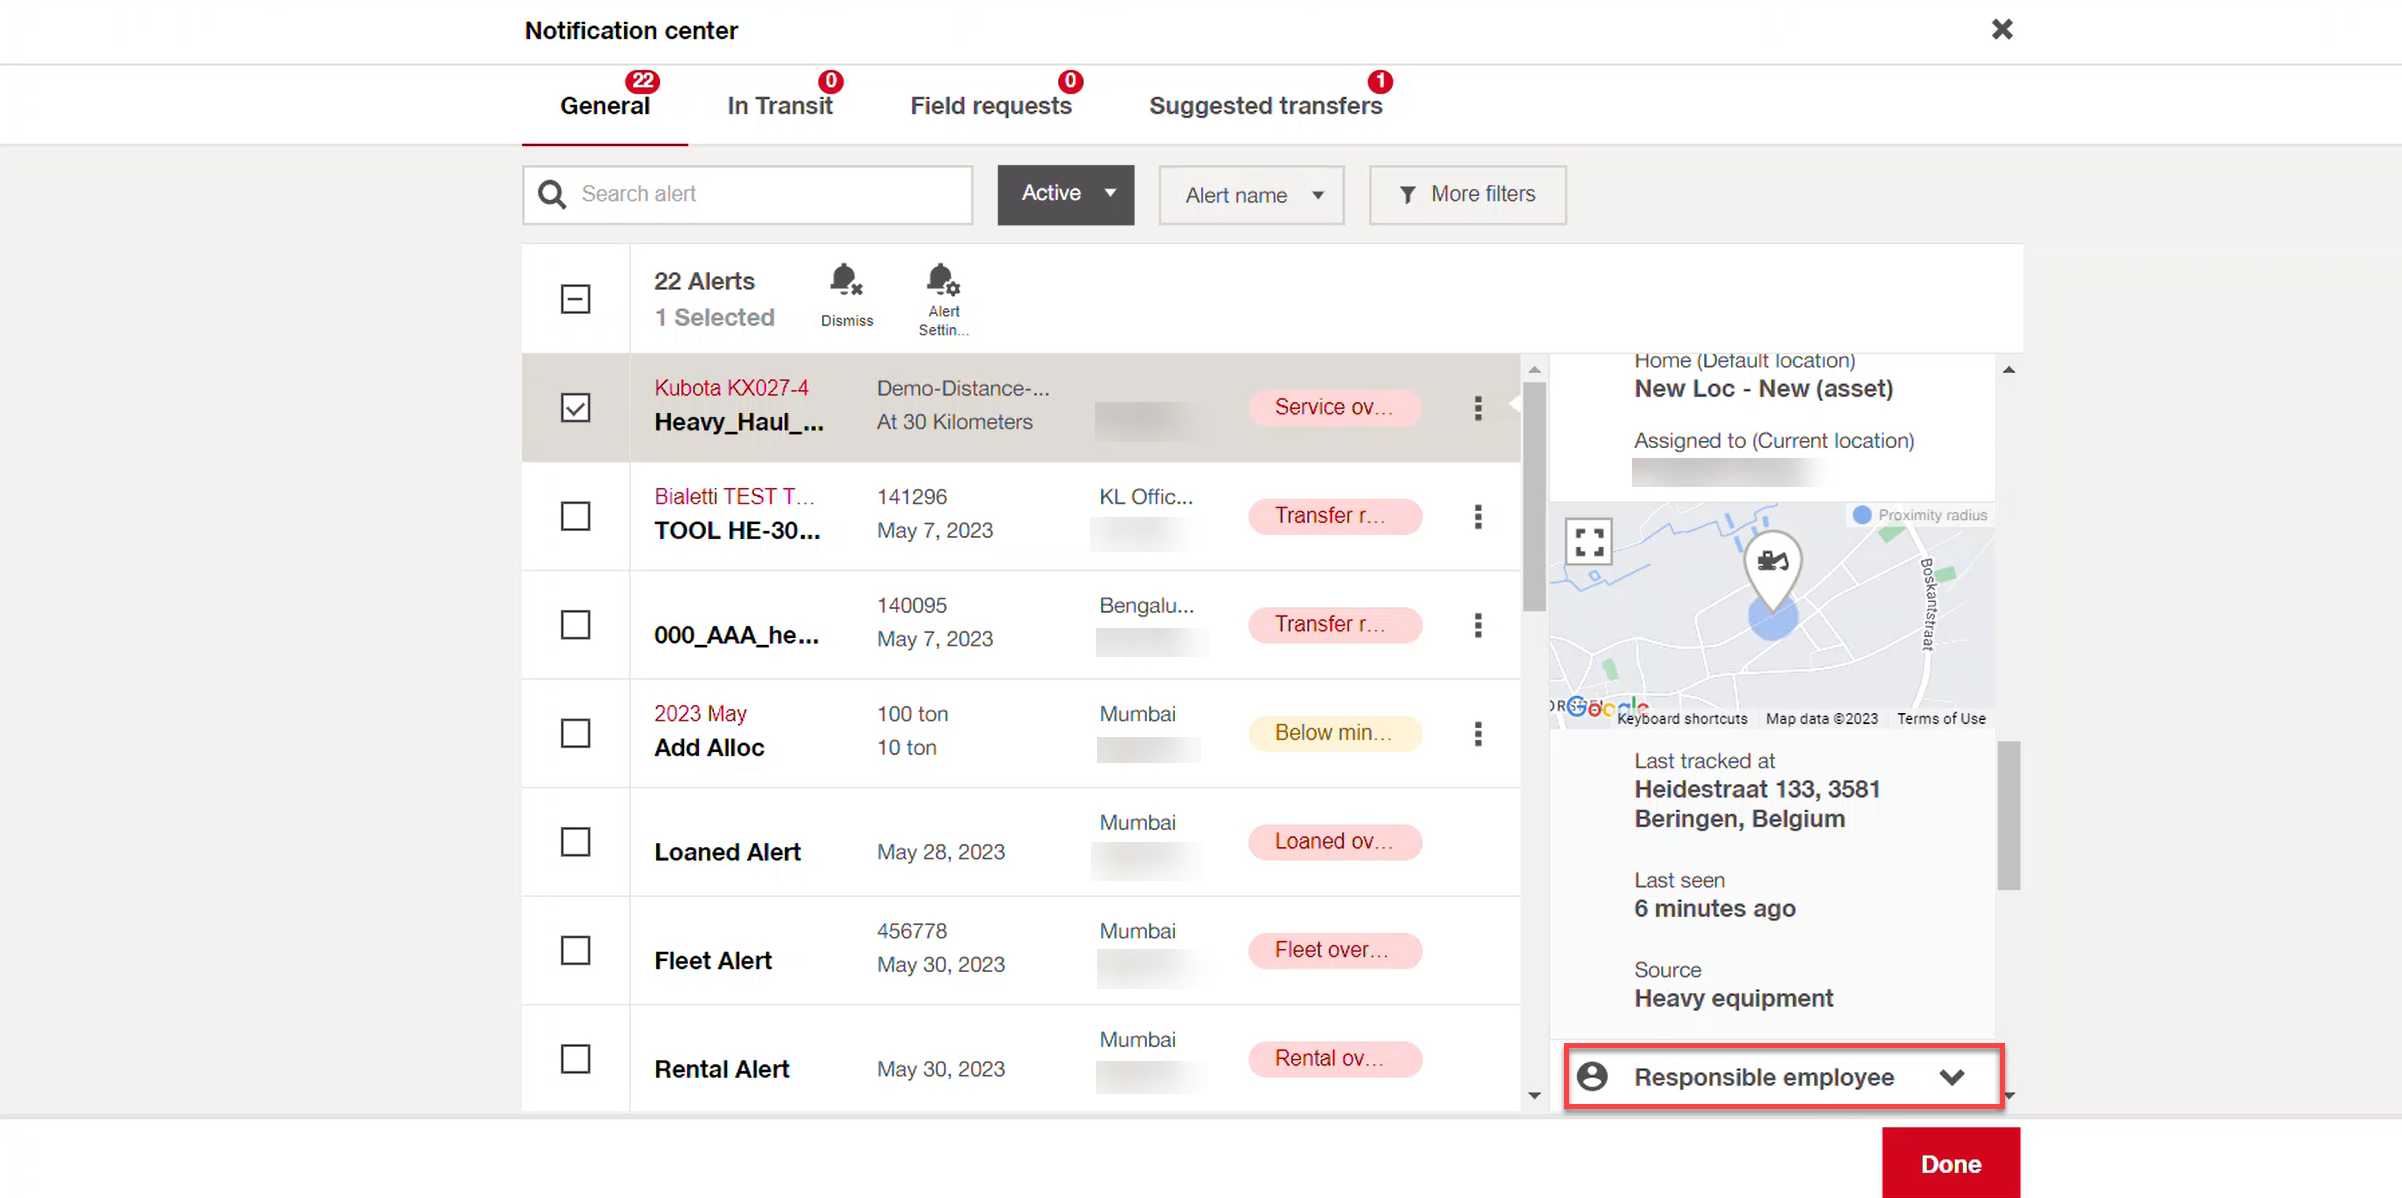2402x1198 pixels.
Task: Toggle the select-all alerts checkbox
Action: click(575, 298)
